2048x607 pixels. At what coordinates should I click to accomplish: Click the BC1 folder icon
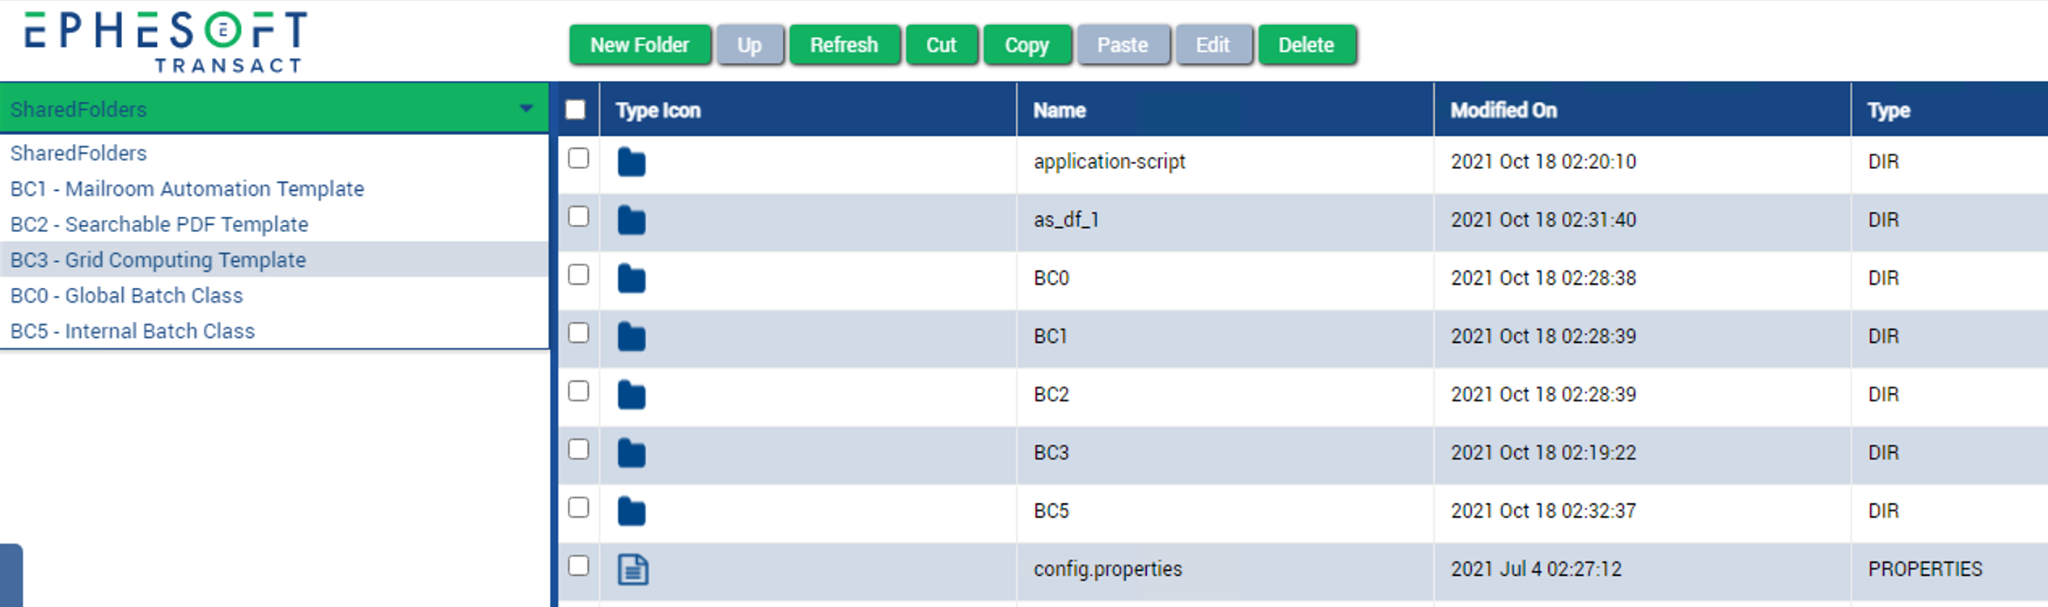click(631, 337)
